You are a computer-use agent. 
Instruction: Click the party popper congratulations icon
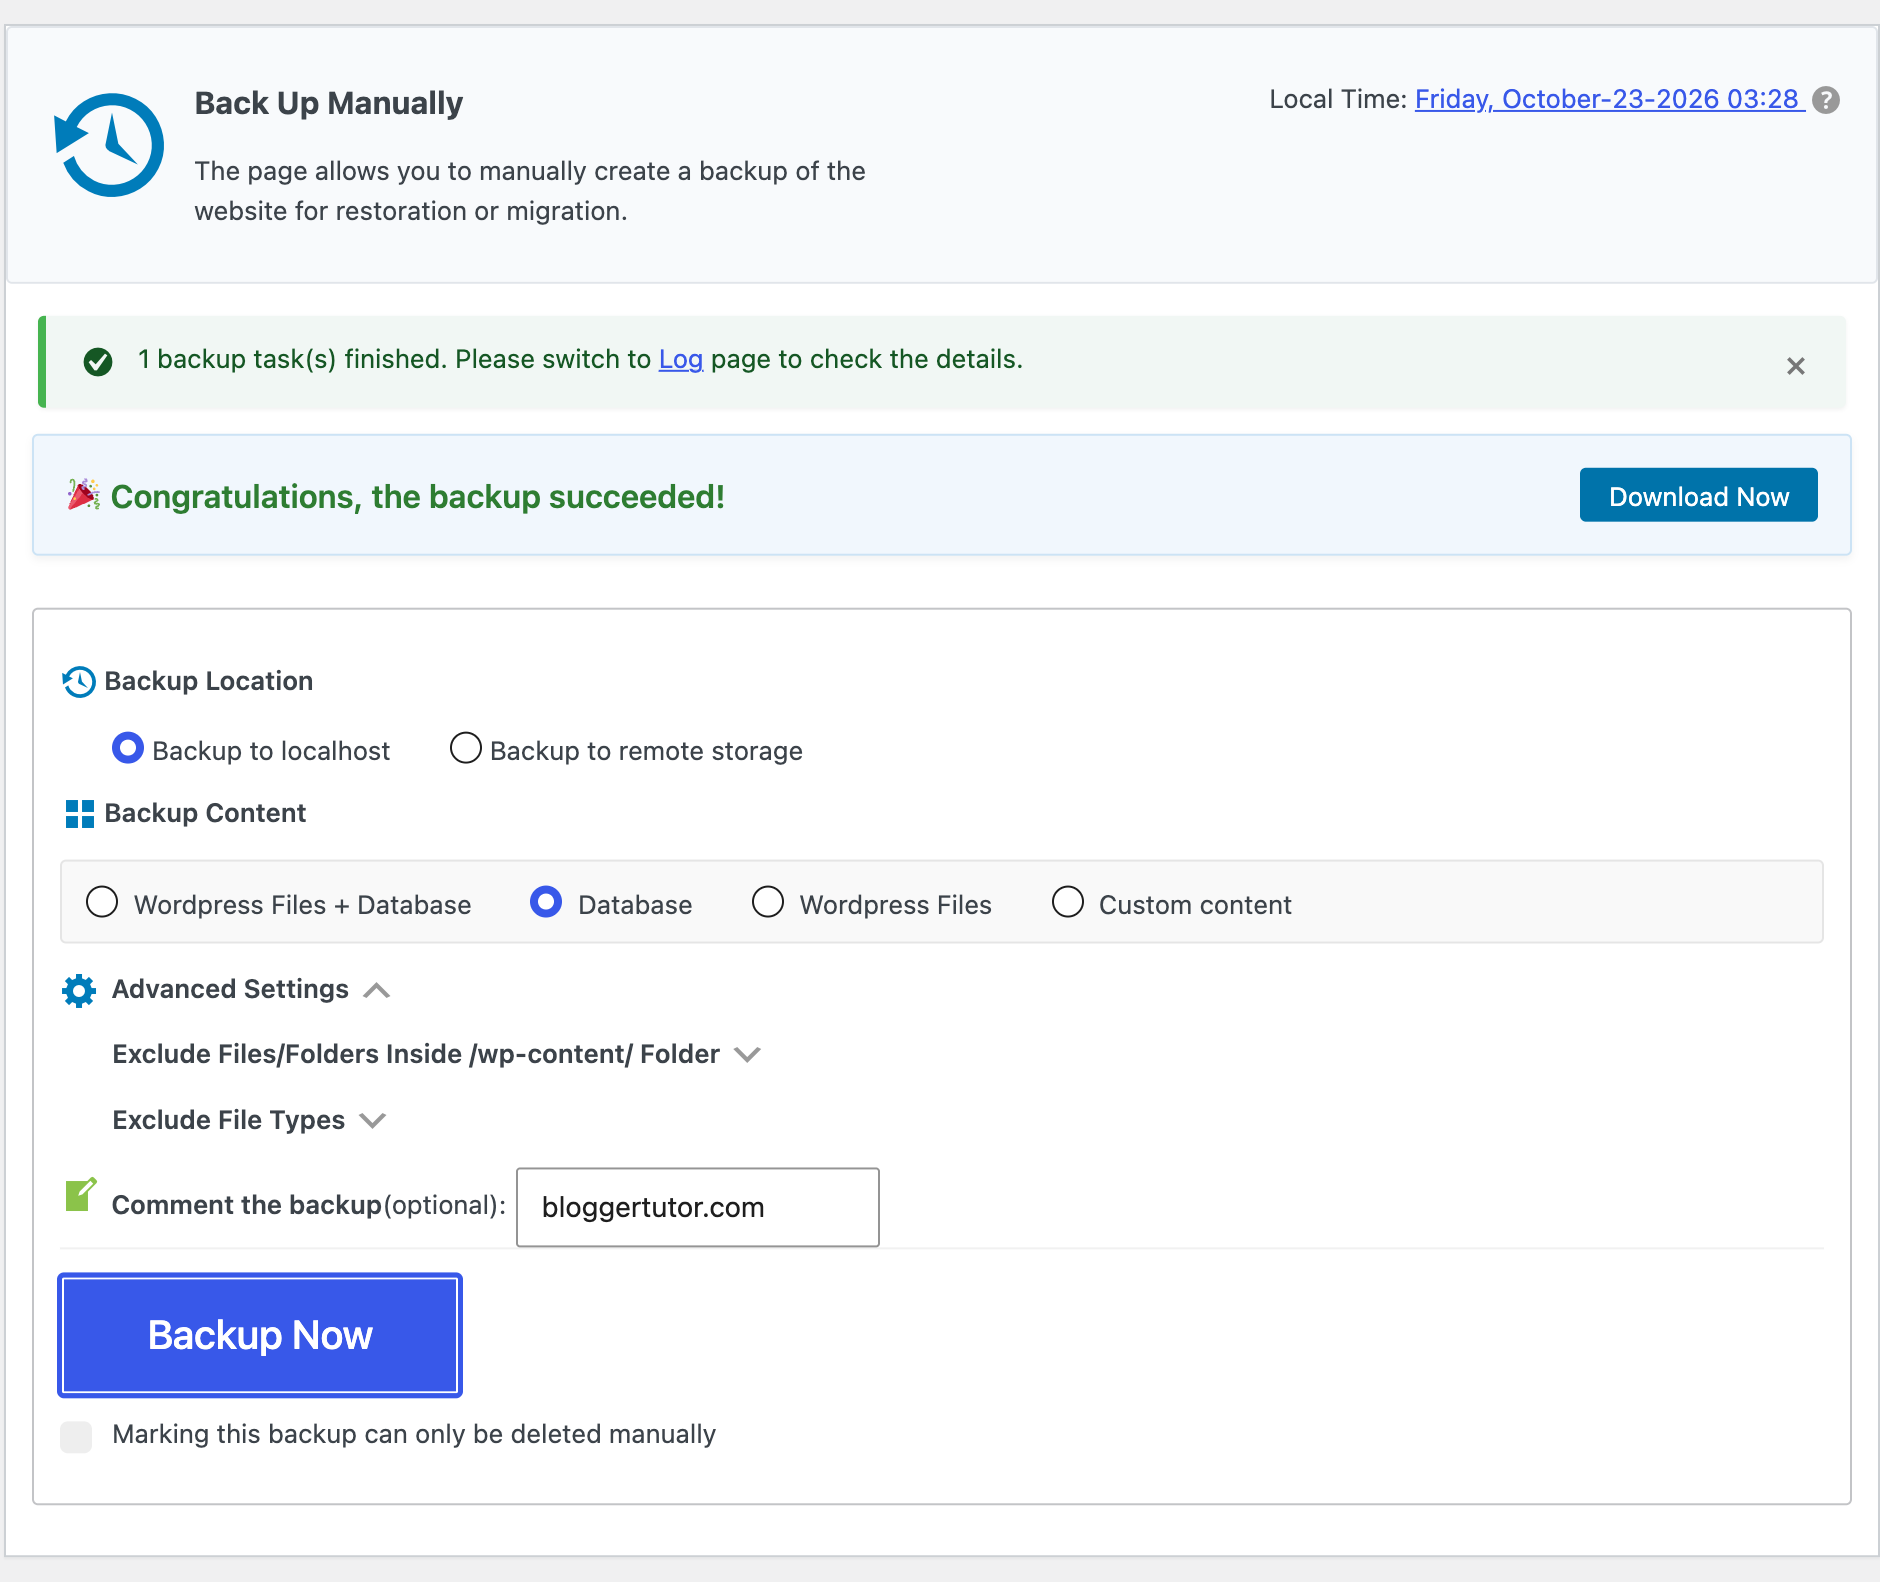84,495
